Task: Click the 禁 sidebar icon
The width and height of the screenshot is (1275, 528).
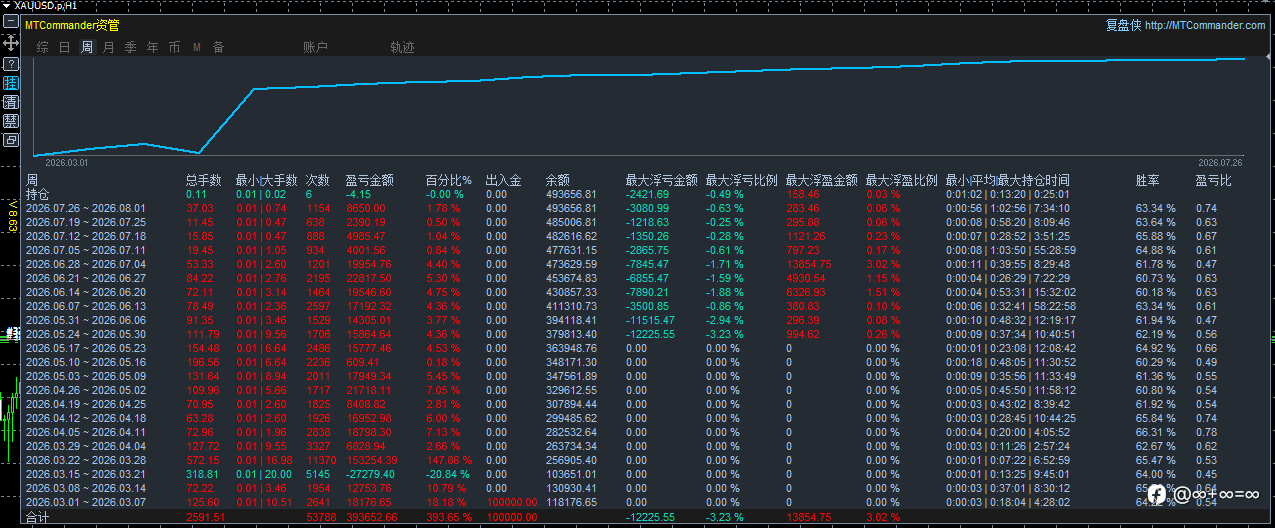Action: [x=11, y=121]
